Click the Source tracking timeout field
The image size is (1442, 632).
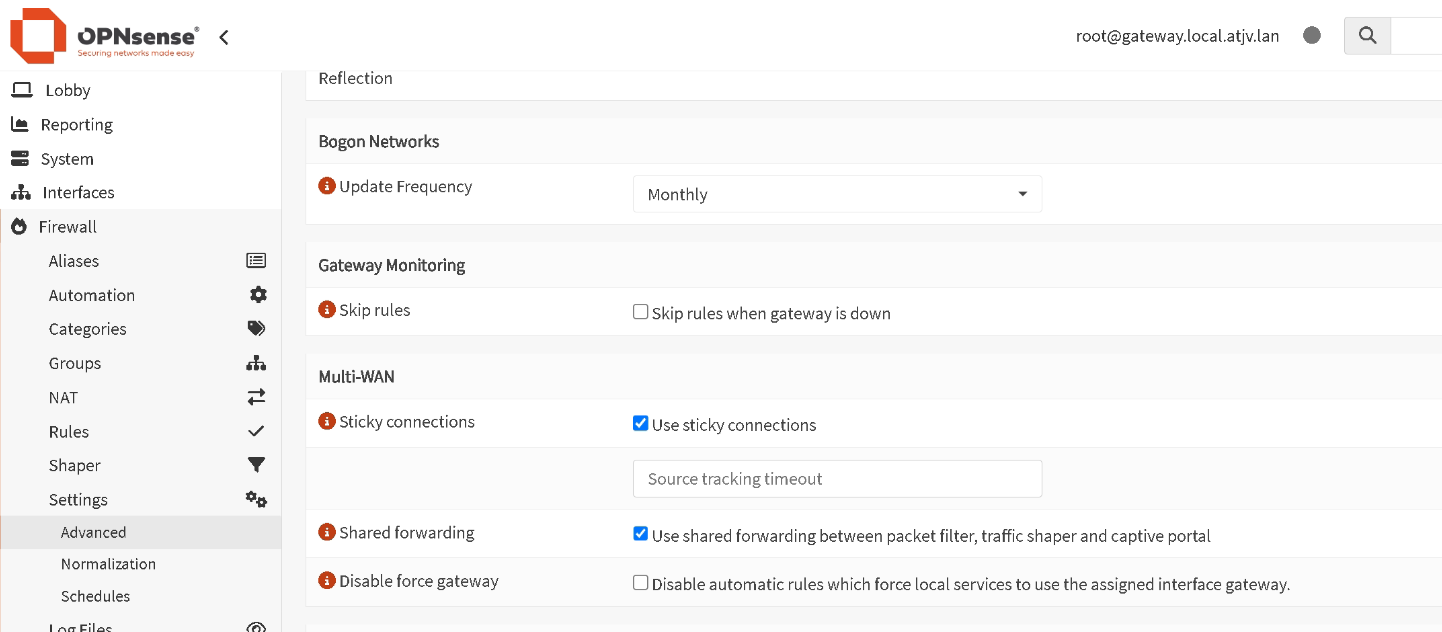click(x=837, y=479)
